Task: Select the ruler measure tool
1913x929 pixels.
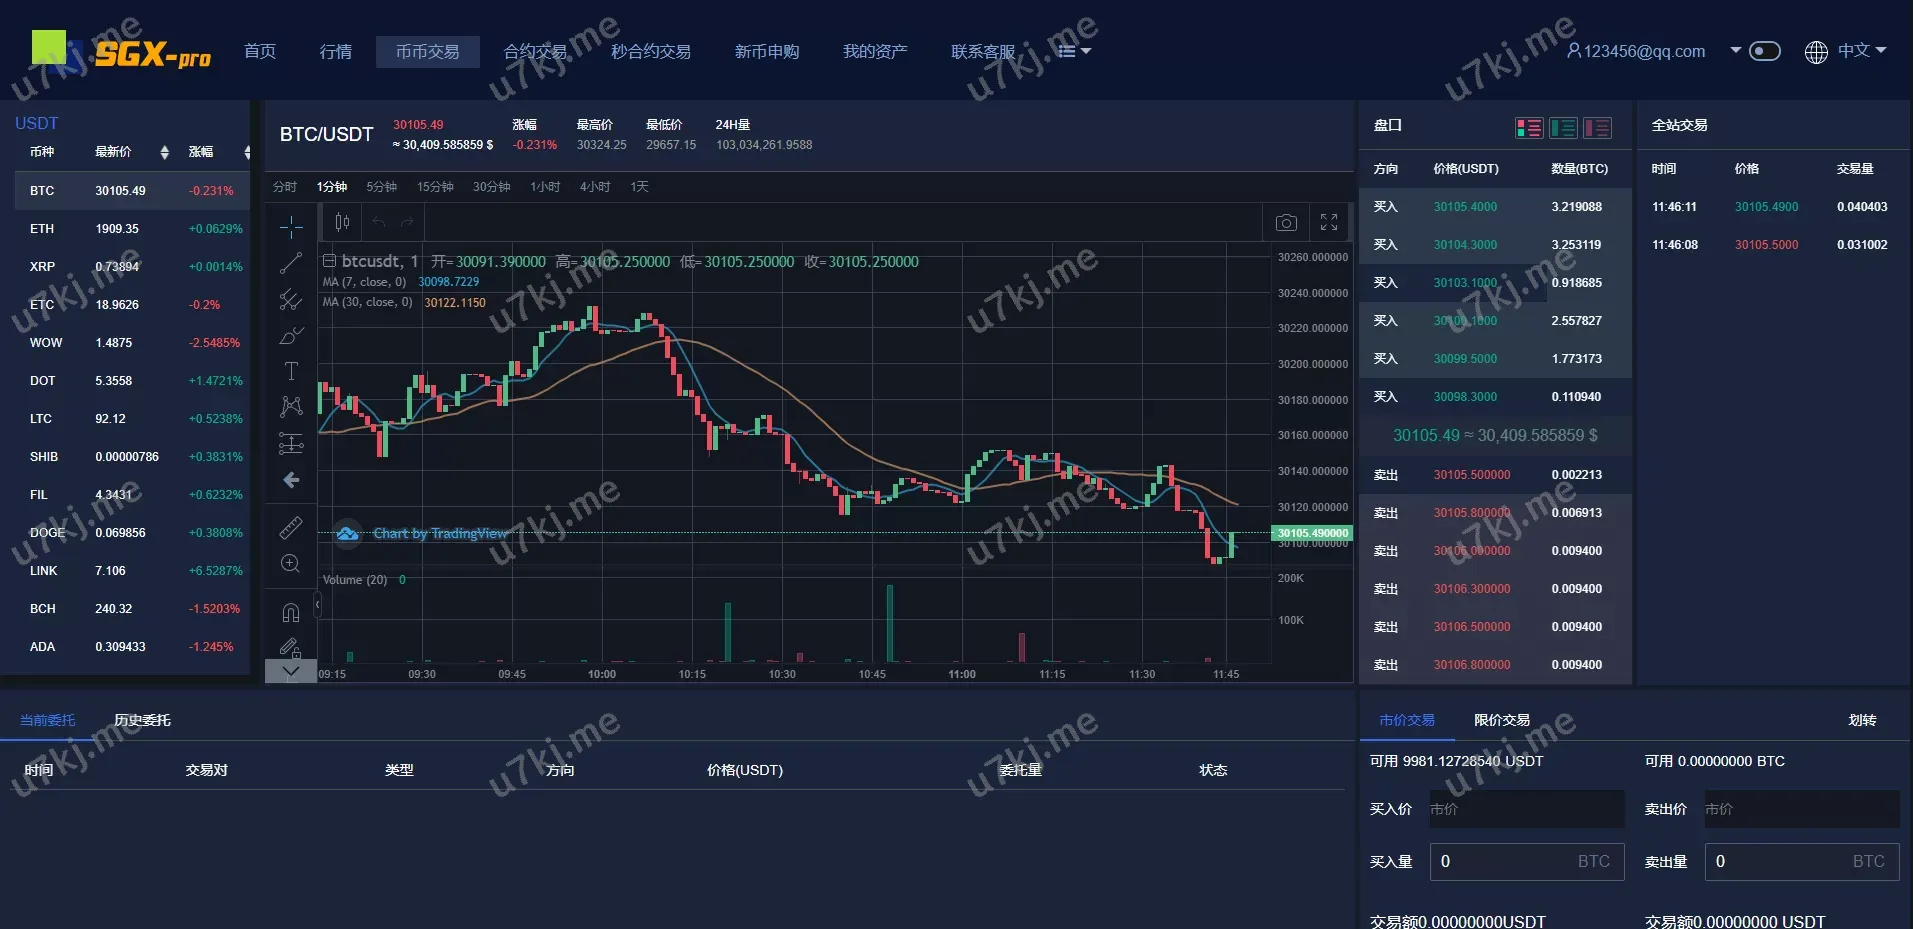Action: pos(291,527)
